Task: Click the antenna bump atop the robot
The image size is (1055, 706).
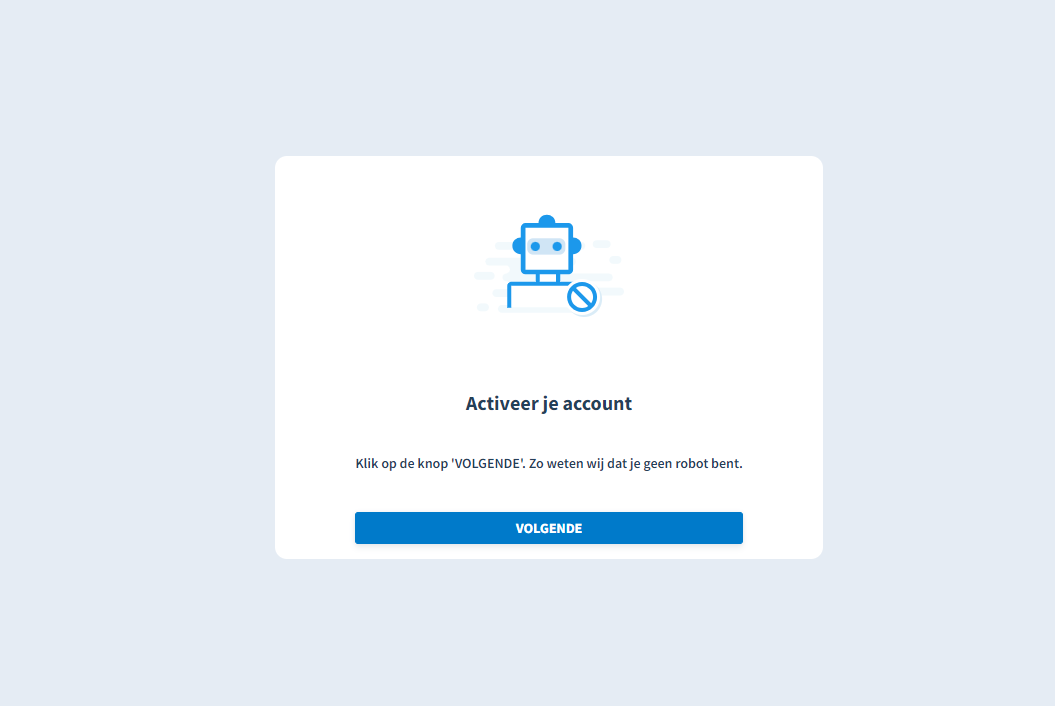Action: click(x=547, y=220)
